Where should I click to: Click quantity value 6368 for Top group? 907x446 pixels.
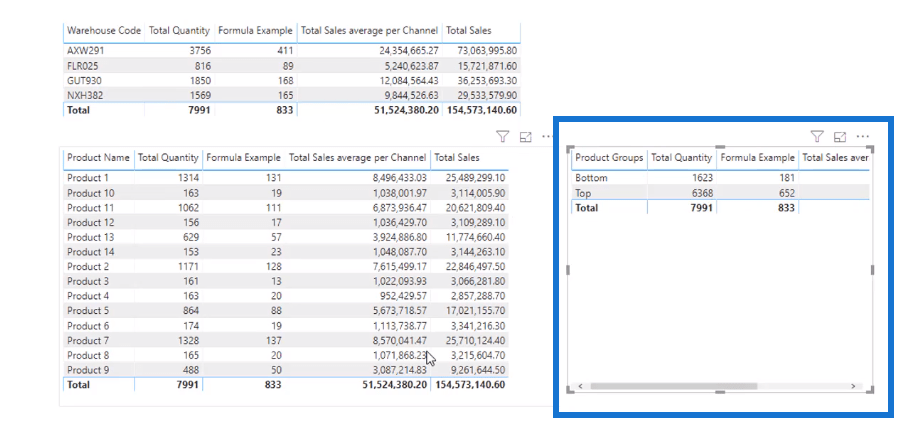(x=700, y=193)
